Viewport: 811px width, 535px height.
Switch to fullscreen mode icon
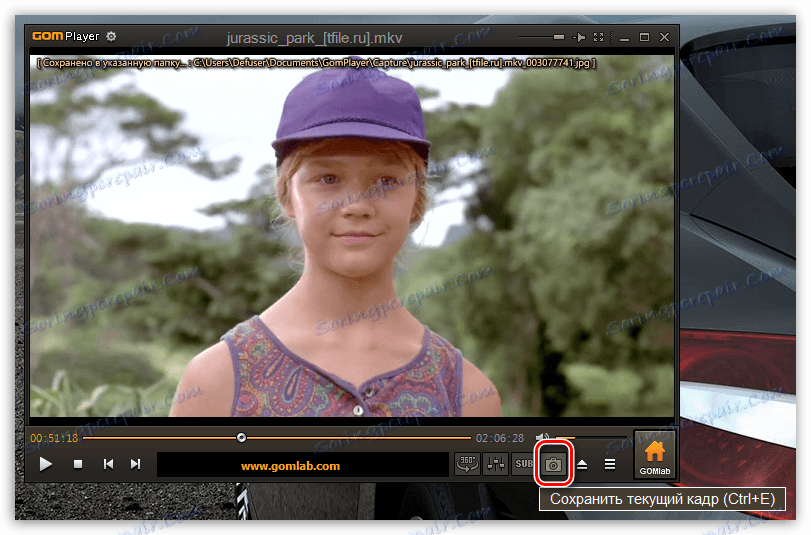pos(598,37)
